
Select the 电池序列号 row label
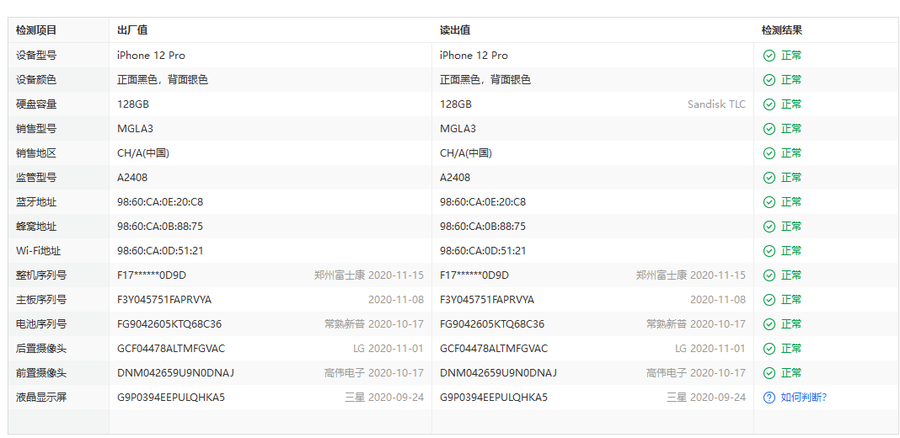coord(41,324)
